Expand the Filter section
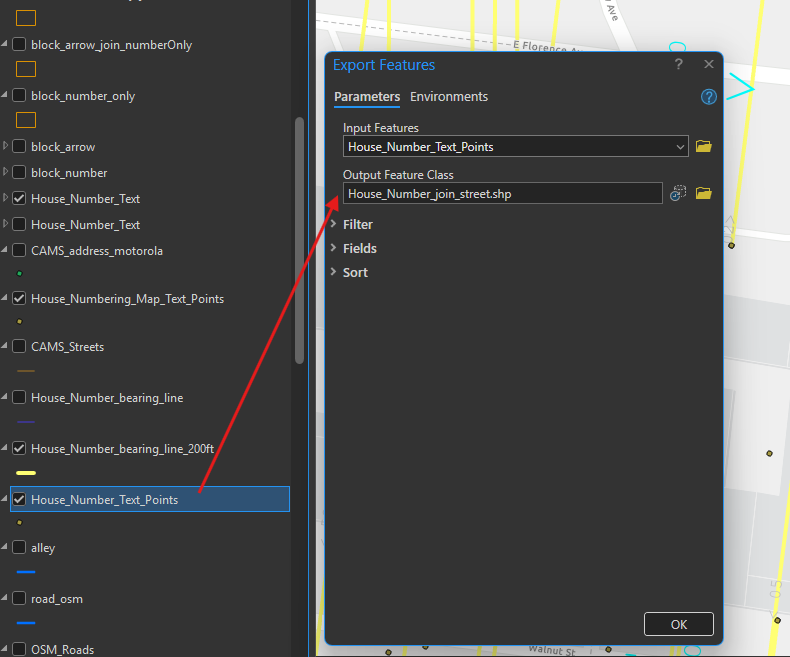Viewport: 790px width, 657px height. (333, 224)
